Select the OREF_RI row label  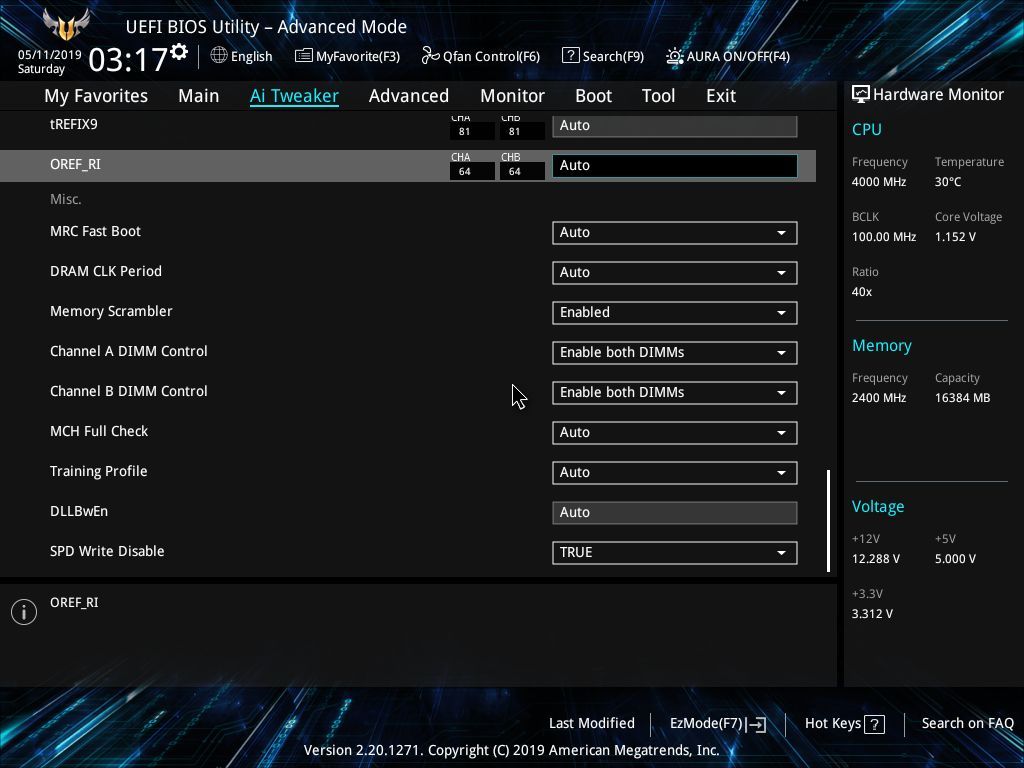[75, 165]
